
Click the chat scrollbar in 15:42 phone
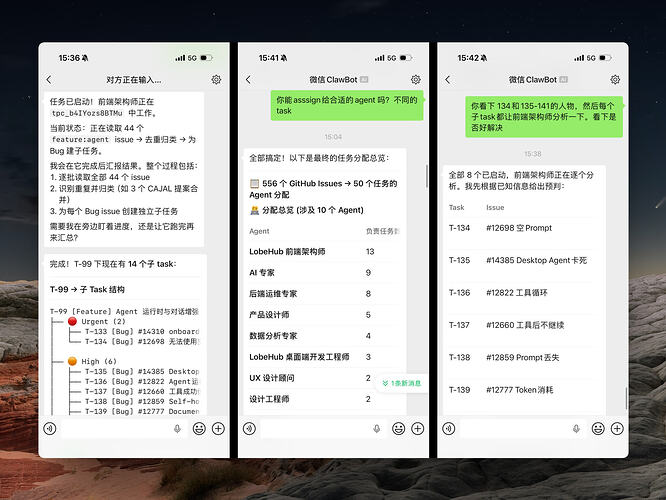coord(626,398)
